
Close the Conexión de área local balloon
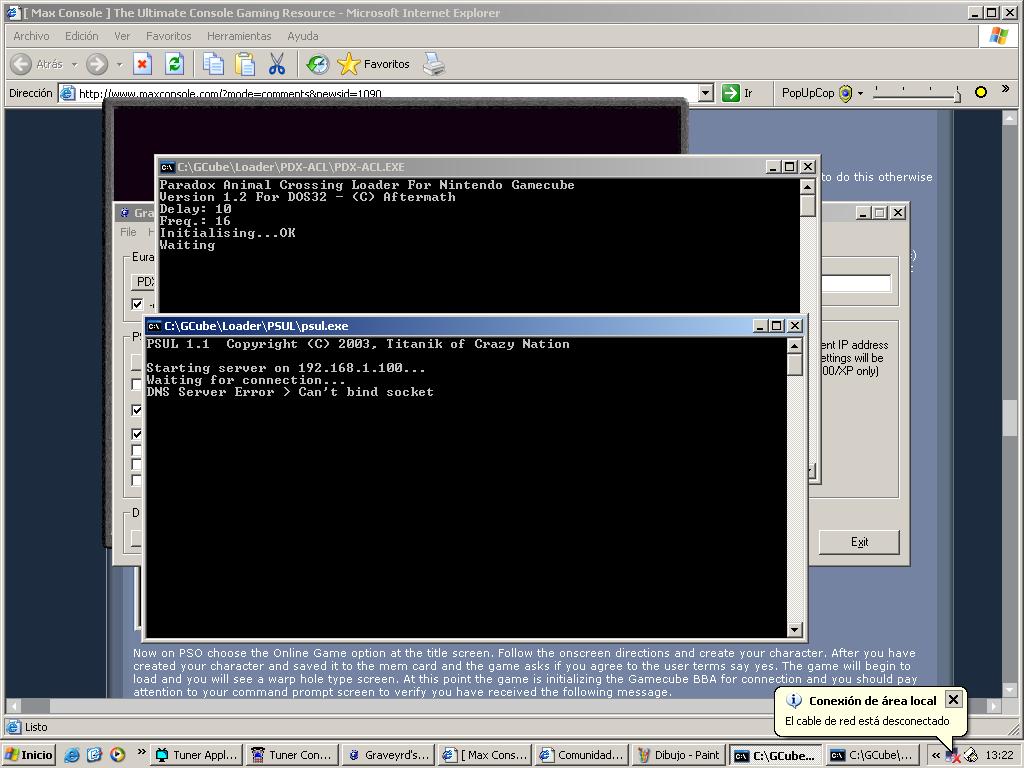click(953, 700)
